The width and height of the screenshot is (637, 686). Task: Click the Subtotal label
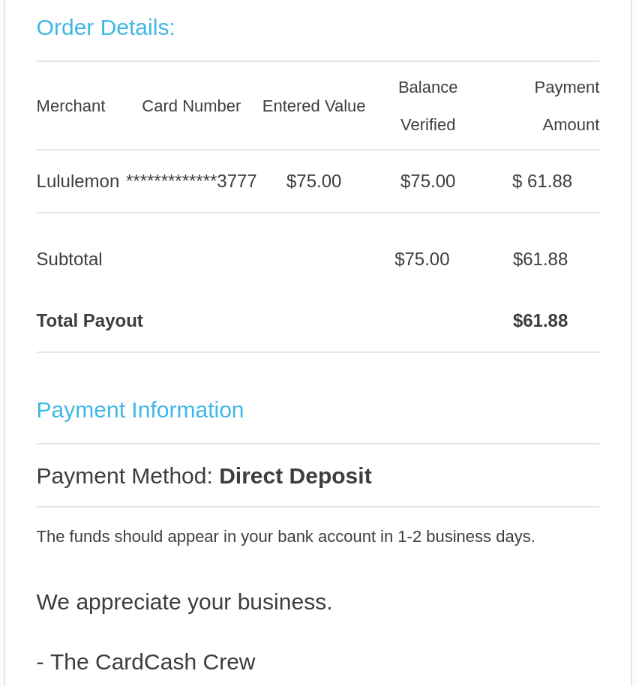(x=69, y=259)
